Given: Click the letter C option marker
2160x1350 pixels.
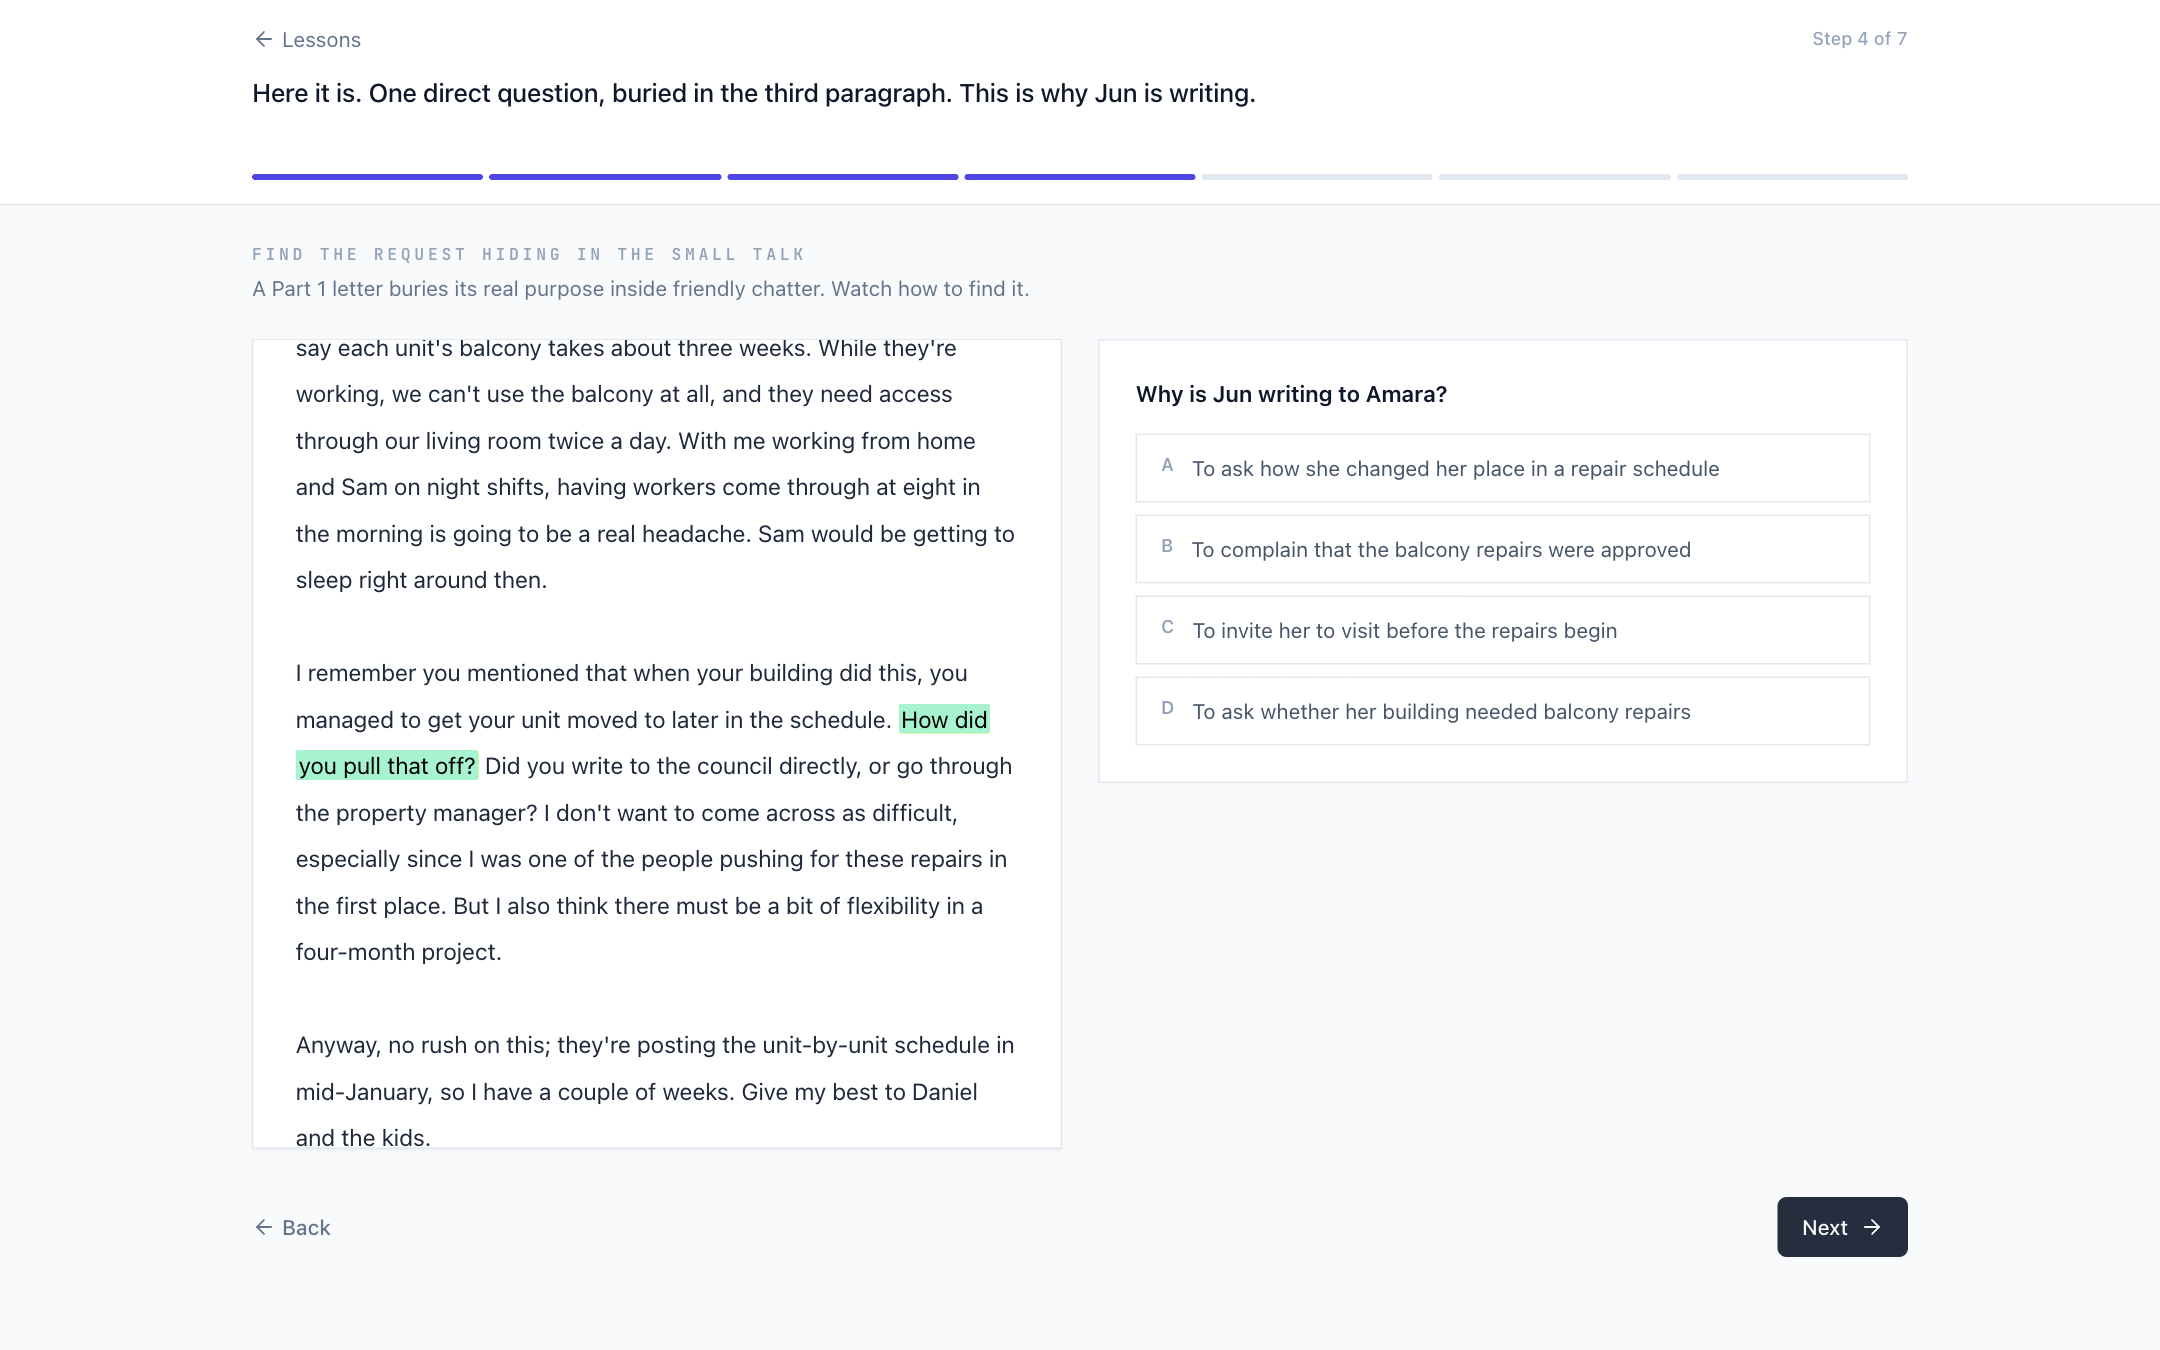Looking at the screenshot, I should click(1167, 627).
